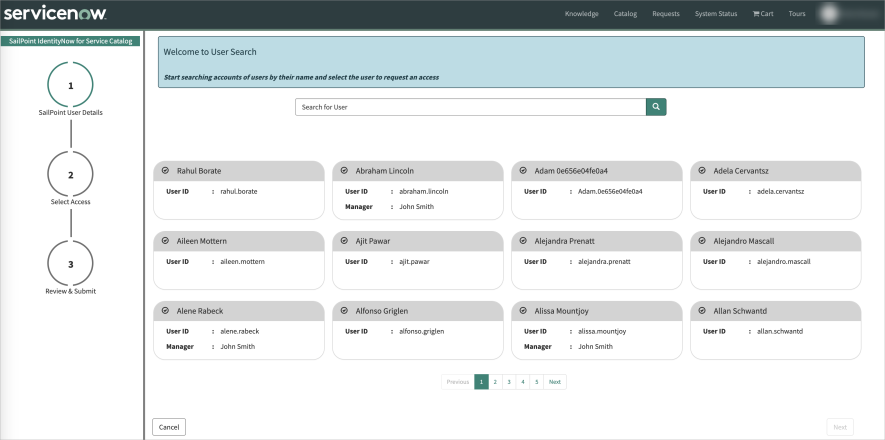Click check icon on Allan Schwantd card
Image resolution: width=885 pixels, height=440 pixels.
[702, 310]
